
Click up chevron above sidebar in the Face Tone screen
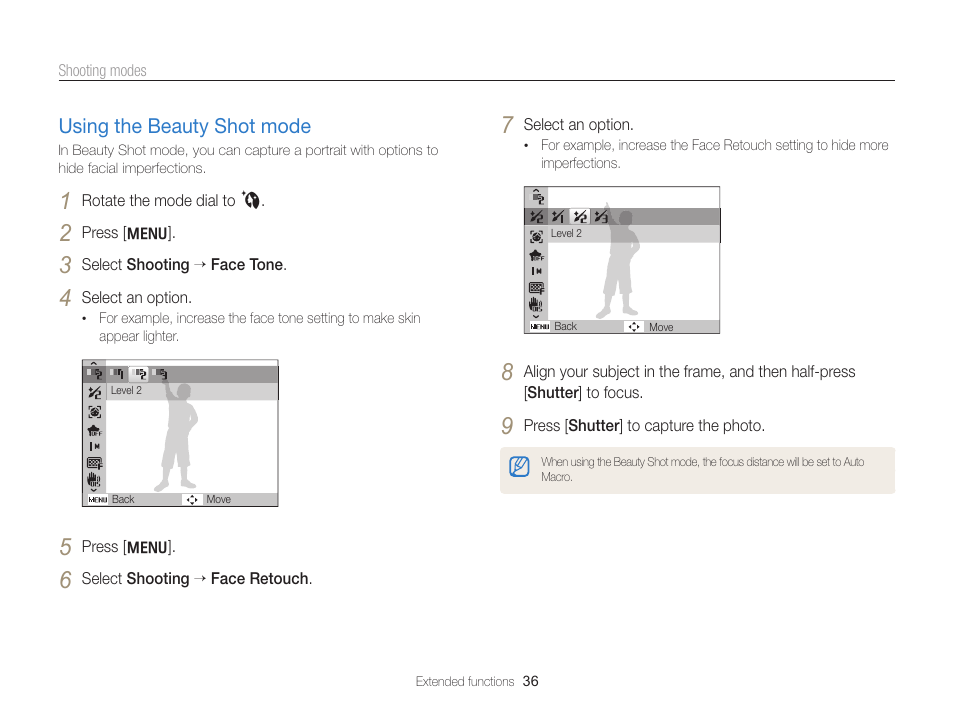[94, 363]
